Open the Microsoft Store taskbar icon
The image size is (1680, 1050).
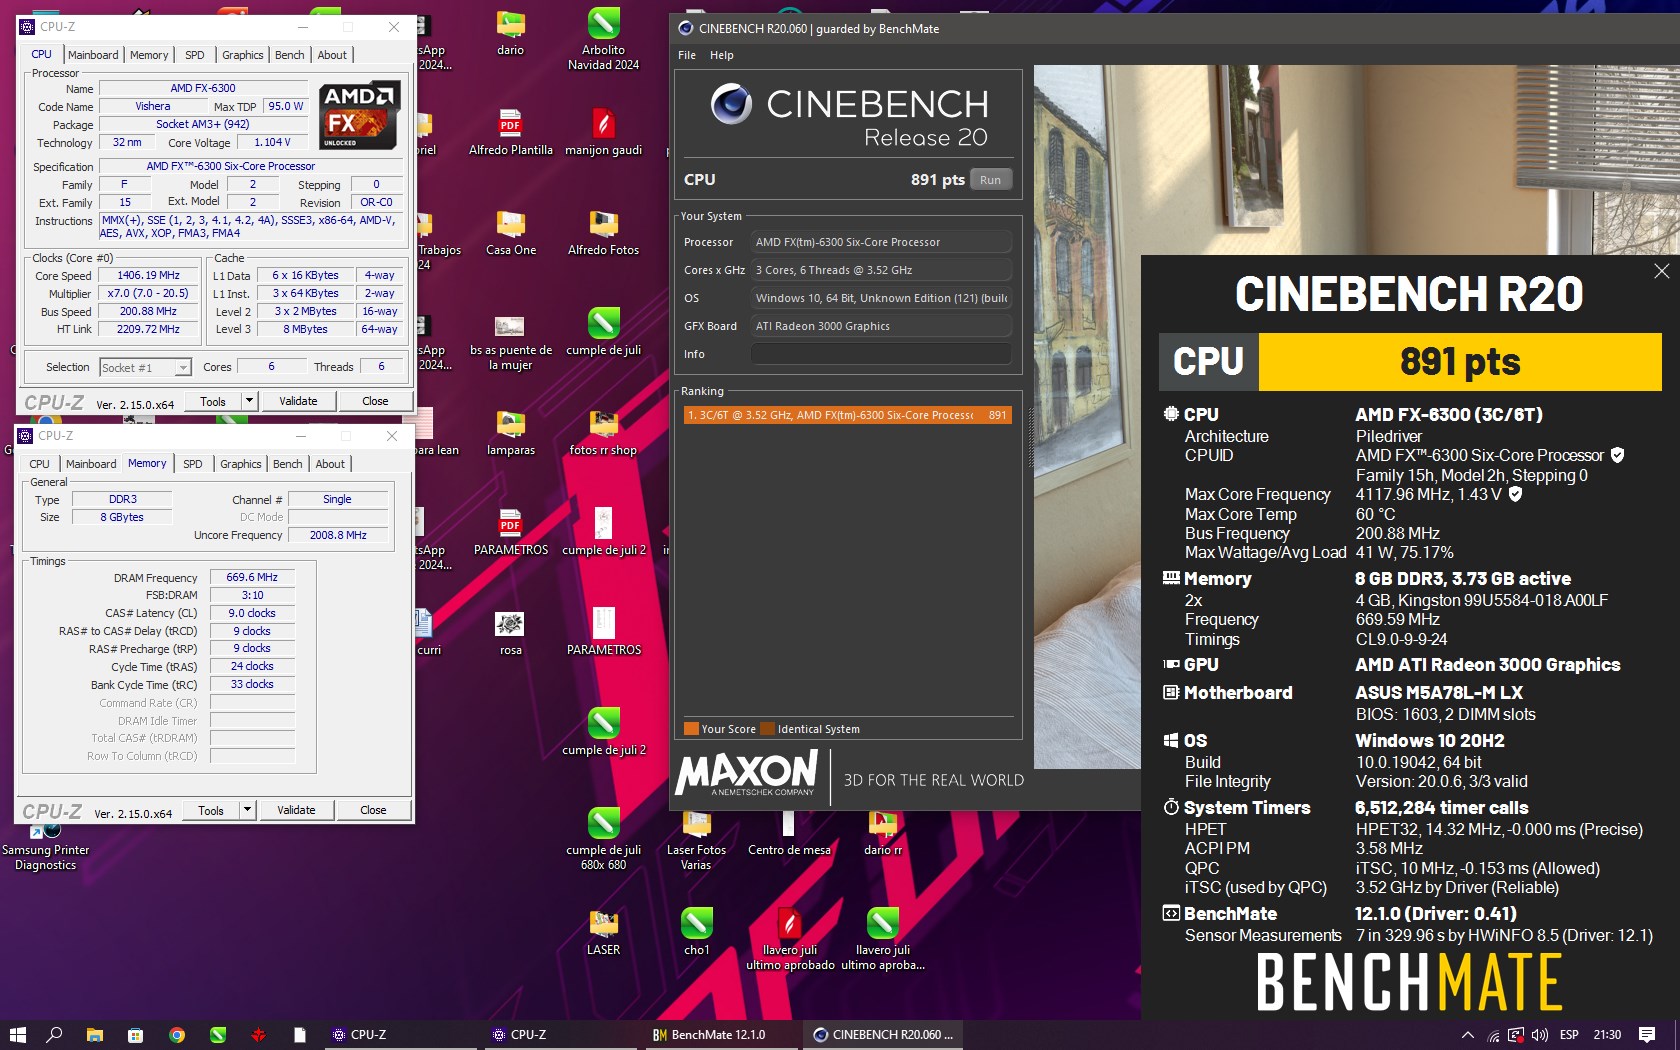coord(136,1035)
